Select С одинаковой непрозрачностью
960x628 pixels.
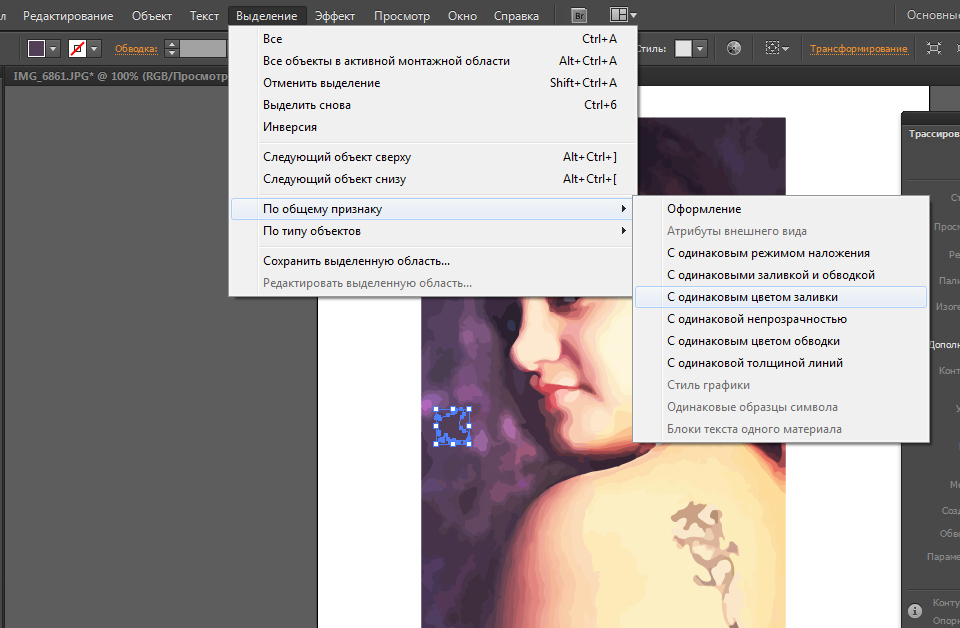pyautogui.click(x=781, y=319)
